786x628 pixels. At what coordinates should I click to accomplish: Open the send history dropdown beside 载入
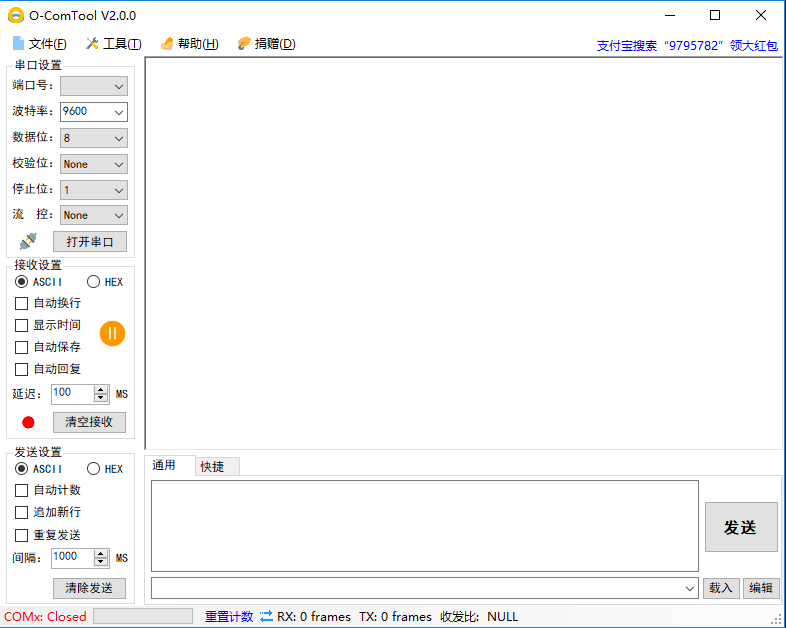point(690,588)
